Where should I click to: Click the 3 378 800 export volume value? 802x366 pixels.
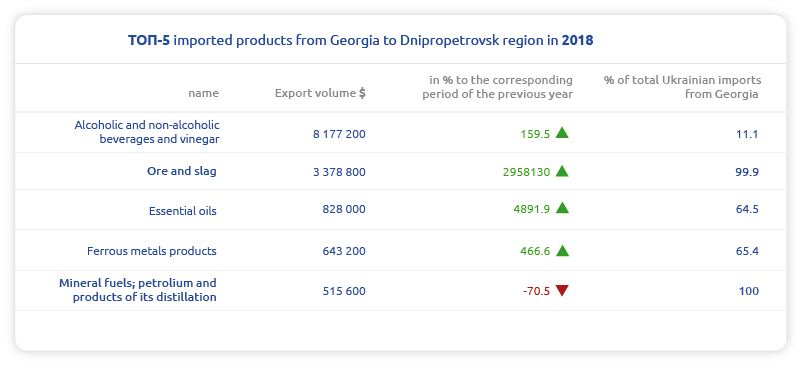340,172
